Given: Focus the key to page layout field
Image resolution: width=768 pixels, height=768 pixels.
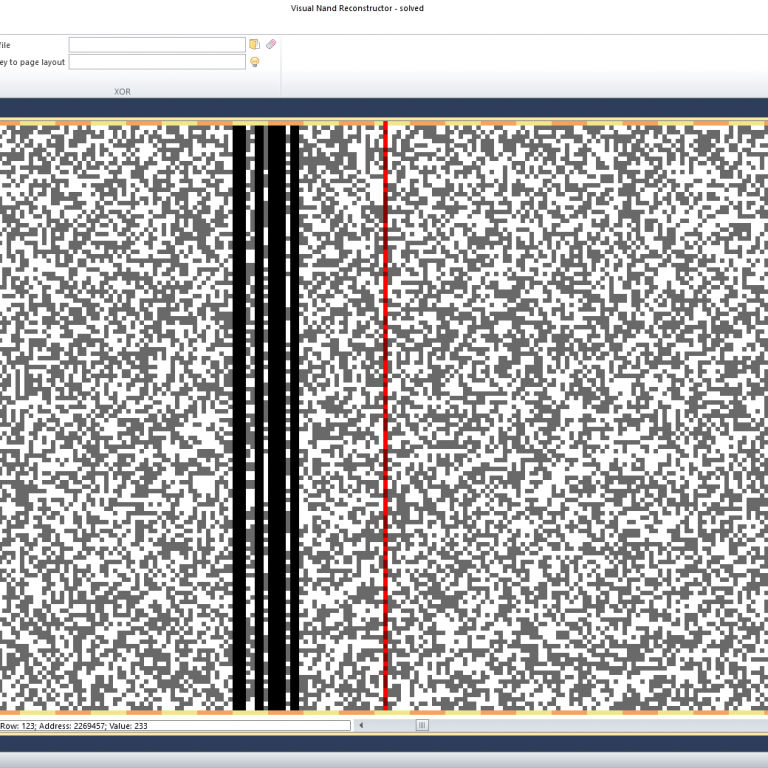Looking at the screenshot, I should (156, 62).
